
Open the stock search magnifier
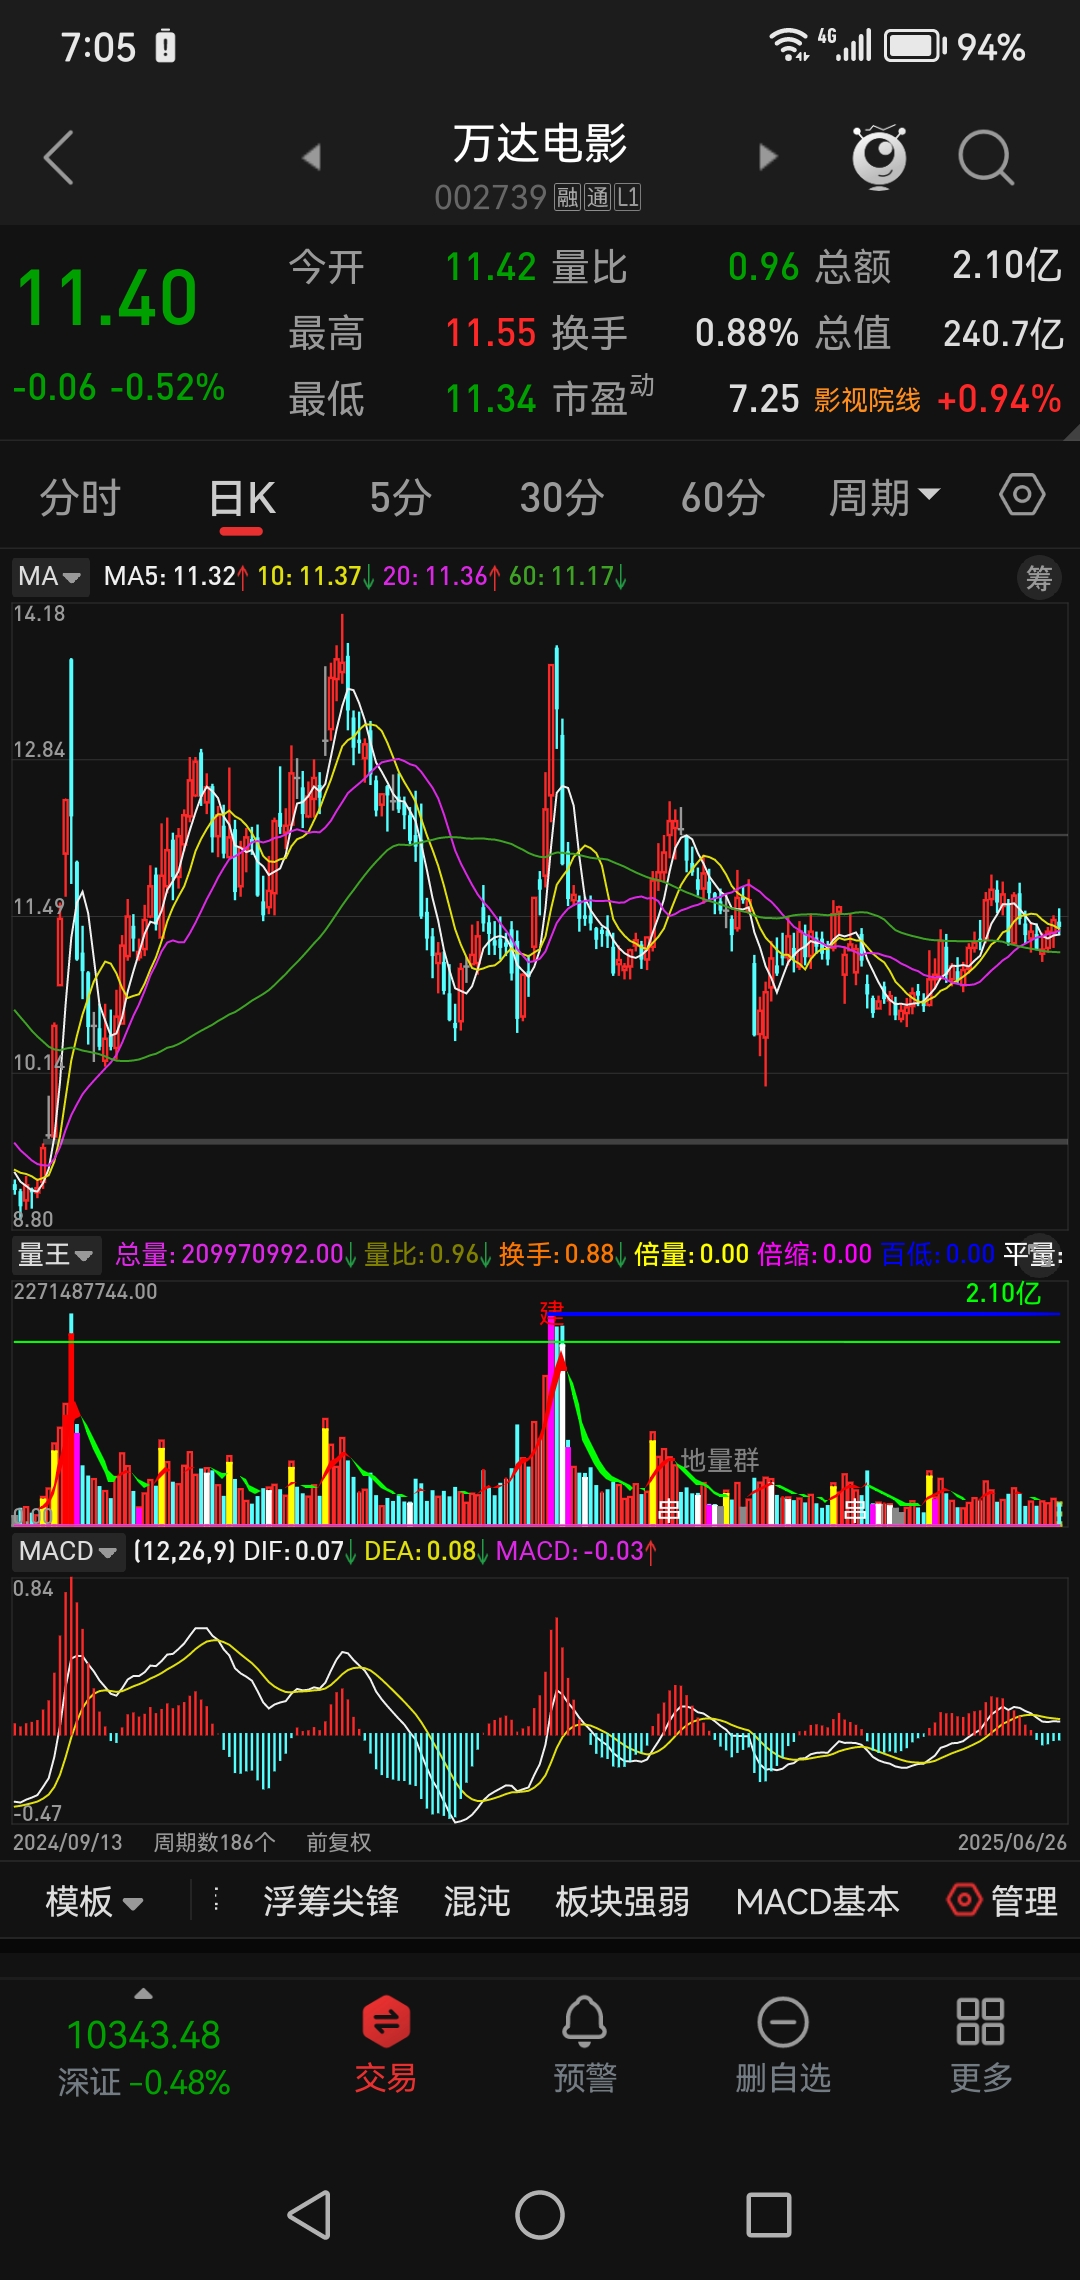pos(986,158)
